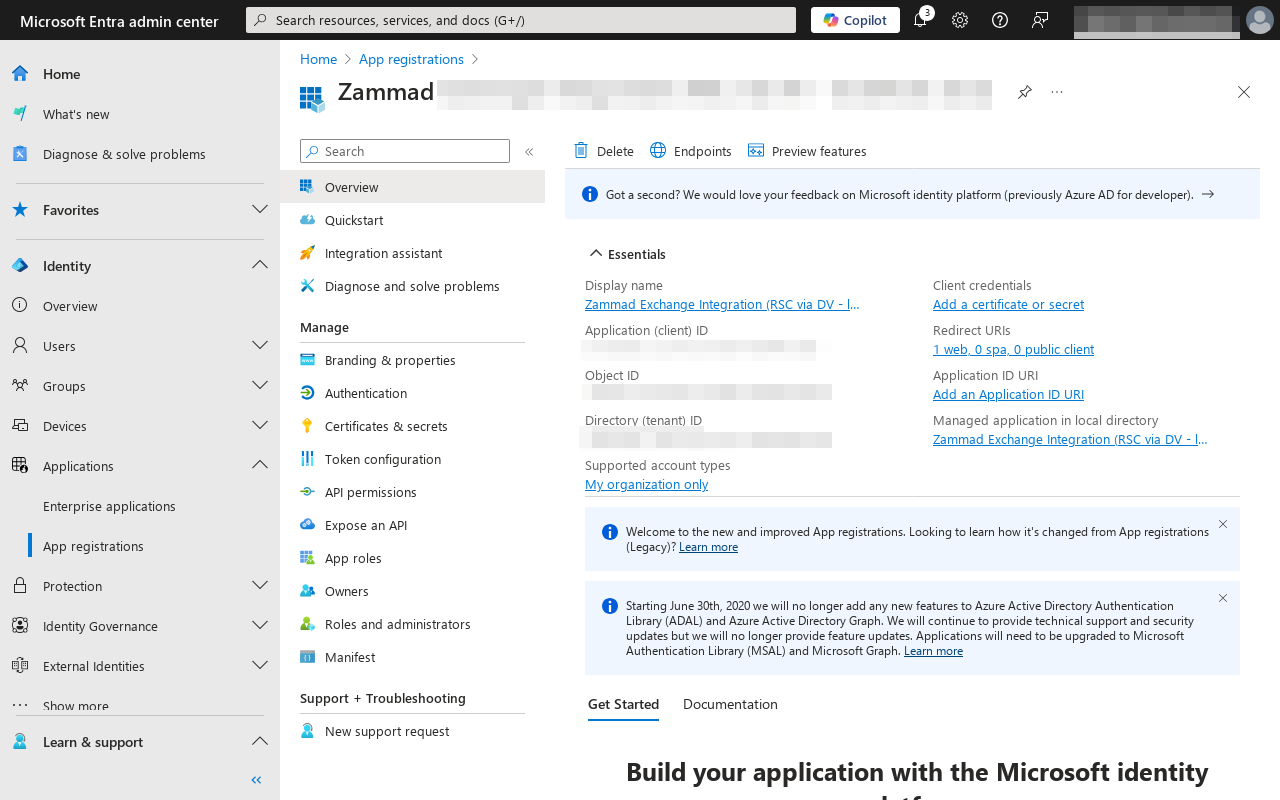The height and width of the screenshot is (800, 1280).
Task: Open New support request
Action: click(x=412, y=731)
